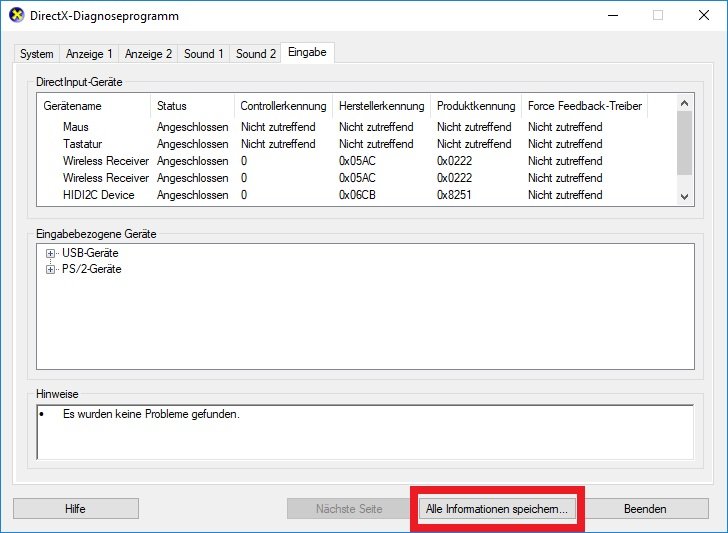Click the Produktkennung column header
The image size is (728, 533).
[476, 106]
